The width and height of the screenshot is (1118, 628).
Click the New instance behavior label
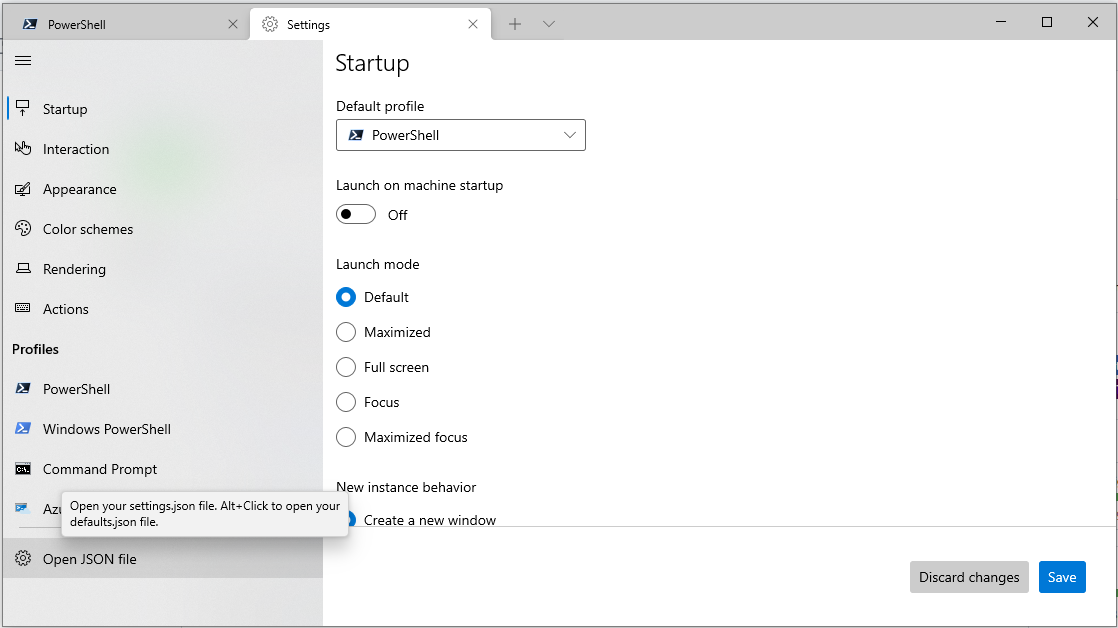coord(406,488)
